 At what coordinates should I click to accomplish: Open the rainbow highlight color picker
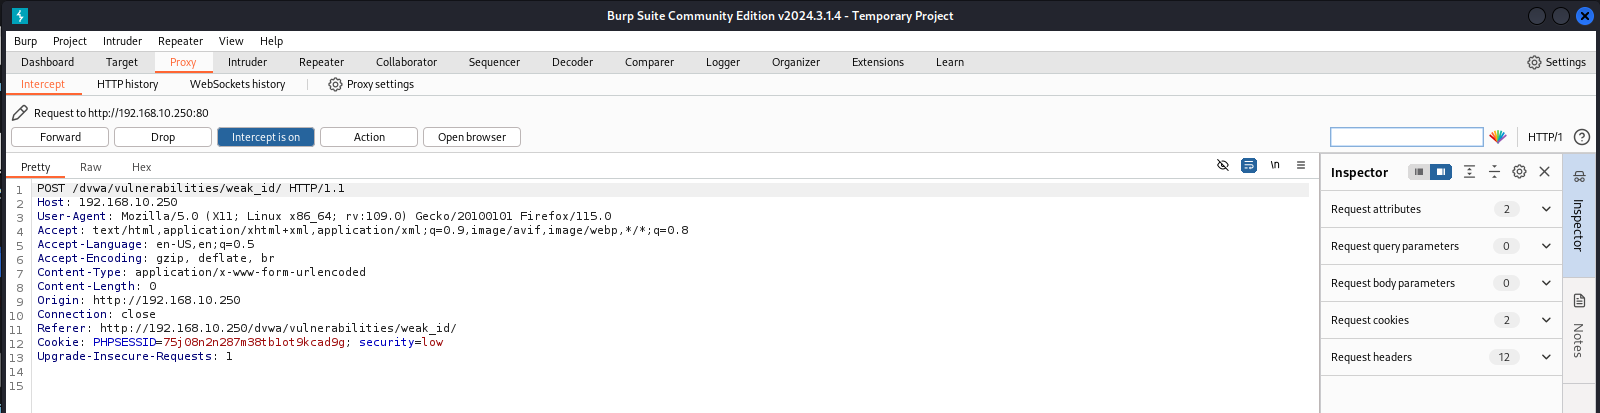[x=1497, y=137]
